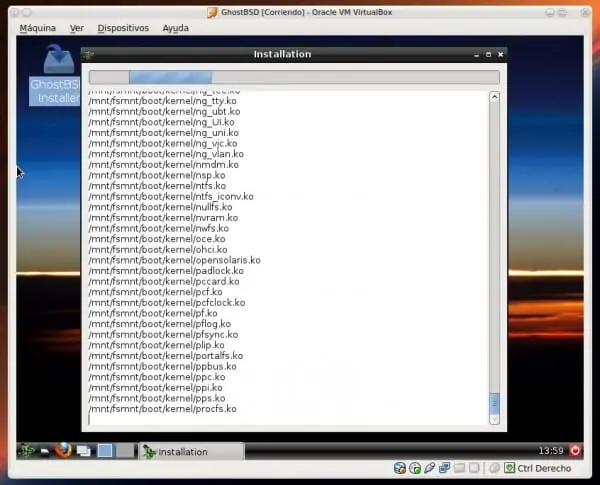This screenshot has width=600, height=485.
Task: Open the GhostBSD start menu in taskbar
Action: tap(26, 451)
